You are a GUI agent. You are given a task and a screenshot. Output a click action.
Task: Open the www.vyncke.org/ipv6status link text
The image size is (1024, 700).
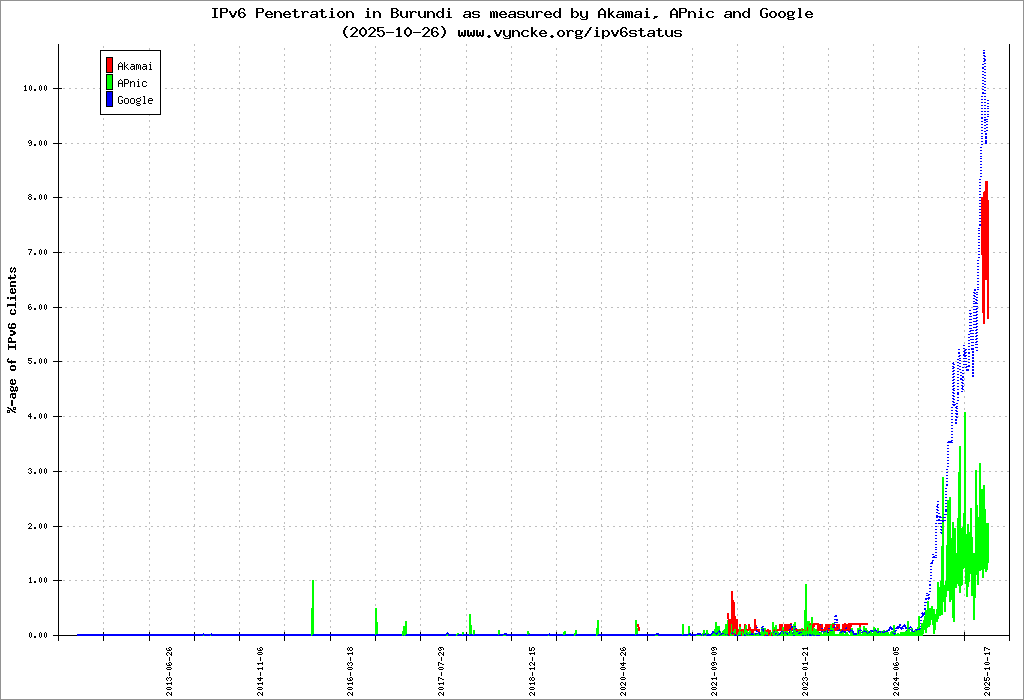point(570,32)
